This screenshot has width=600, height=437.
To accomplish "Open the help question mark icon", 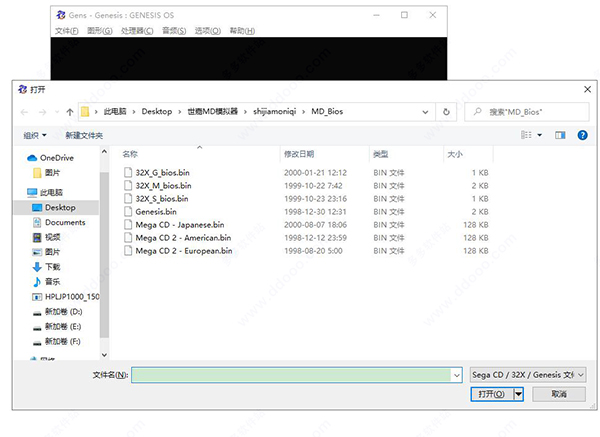I will point(582,135).
